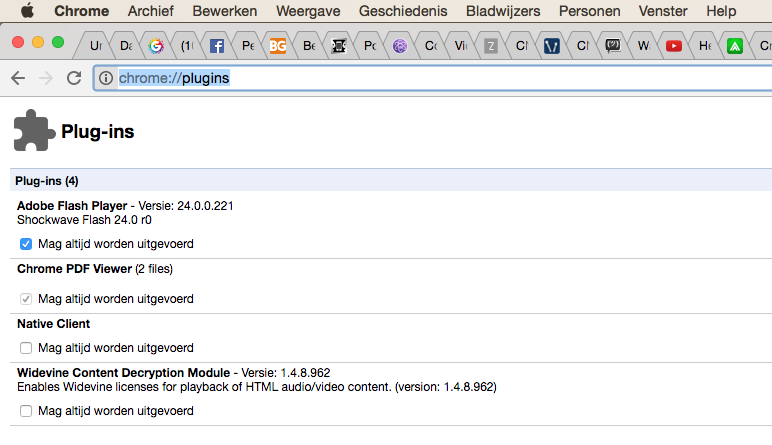Image resolution: width=772 pixels, height=445 pixels.
Task: Click the Shockwave Flash 24.0 r0 text
Action: click(x=84, y=220)
